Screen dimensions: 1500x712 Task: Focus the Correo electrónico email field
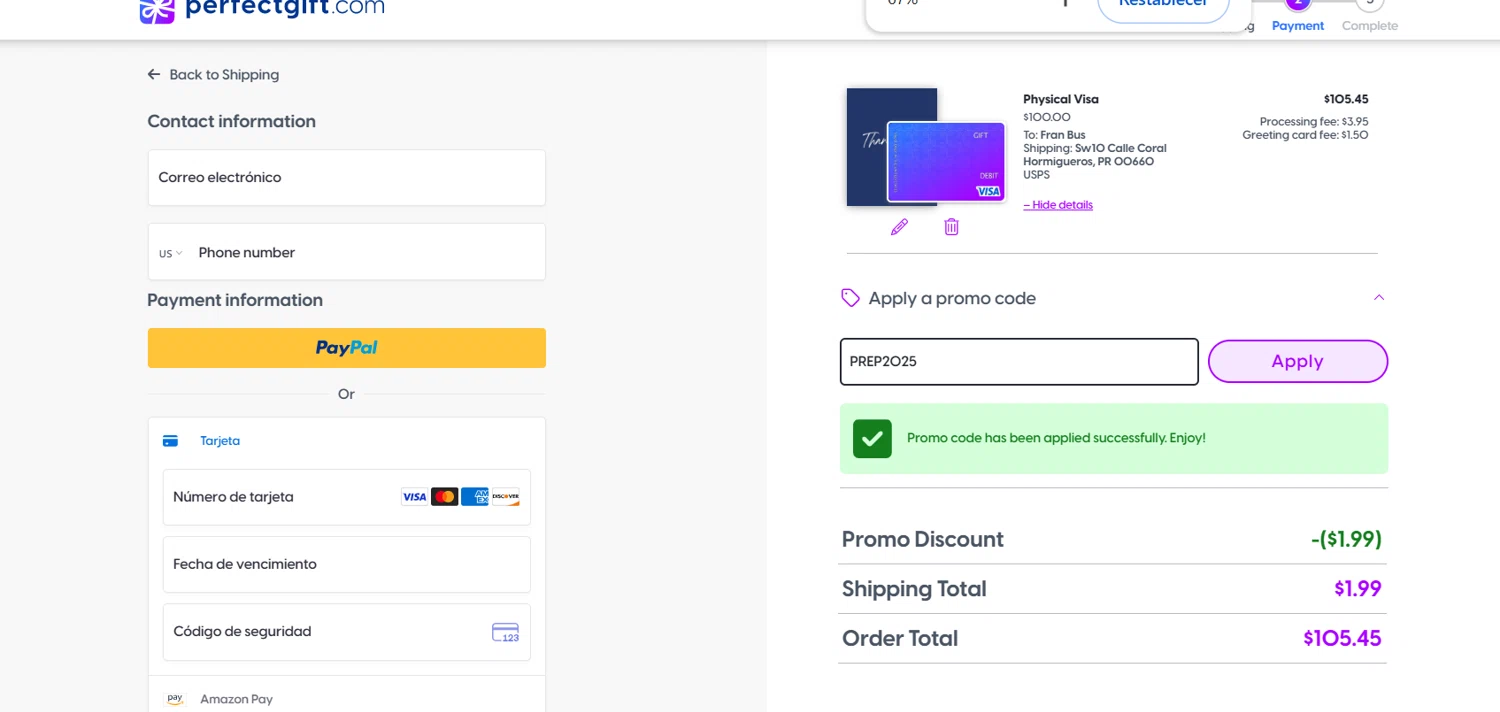[x=347, y=178]
